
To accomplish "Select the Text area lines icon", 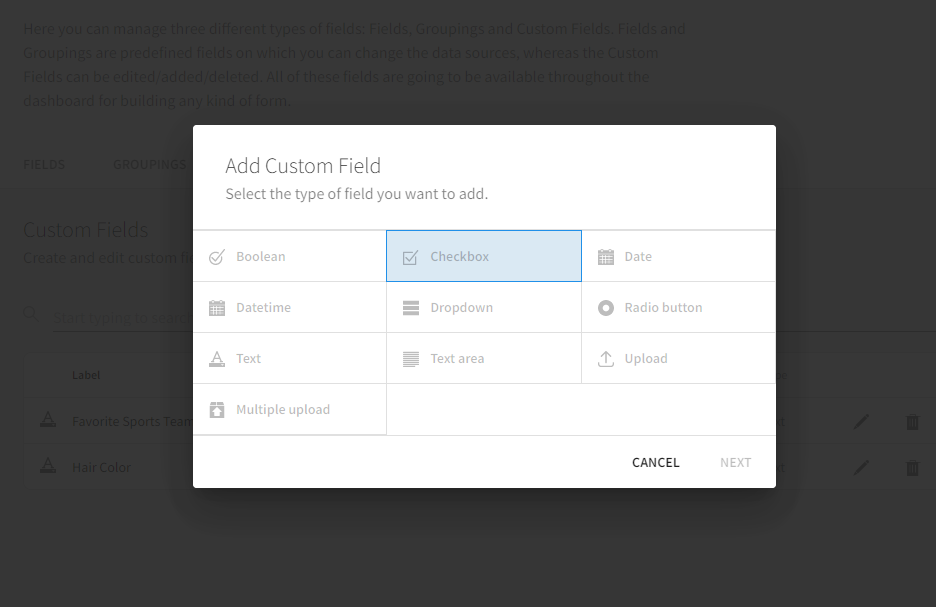I will [x=410, y=359].
